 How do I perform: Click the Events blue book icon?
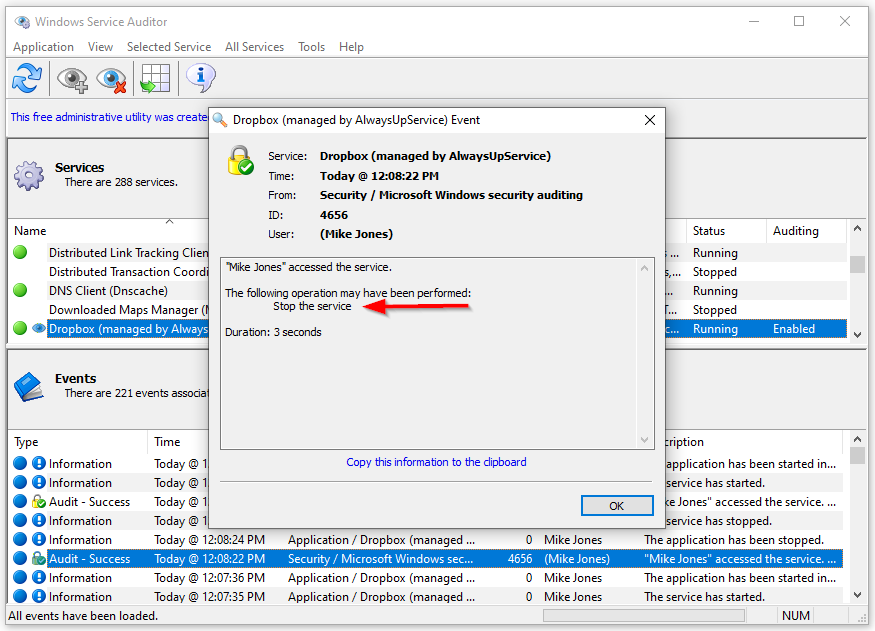[x=28, y=386]
